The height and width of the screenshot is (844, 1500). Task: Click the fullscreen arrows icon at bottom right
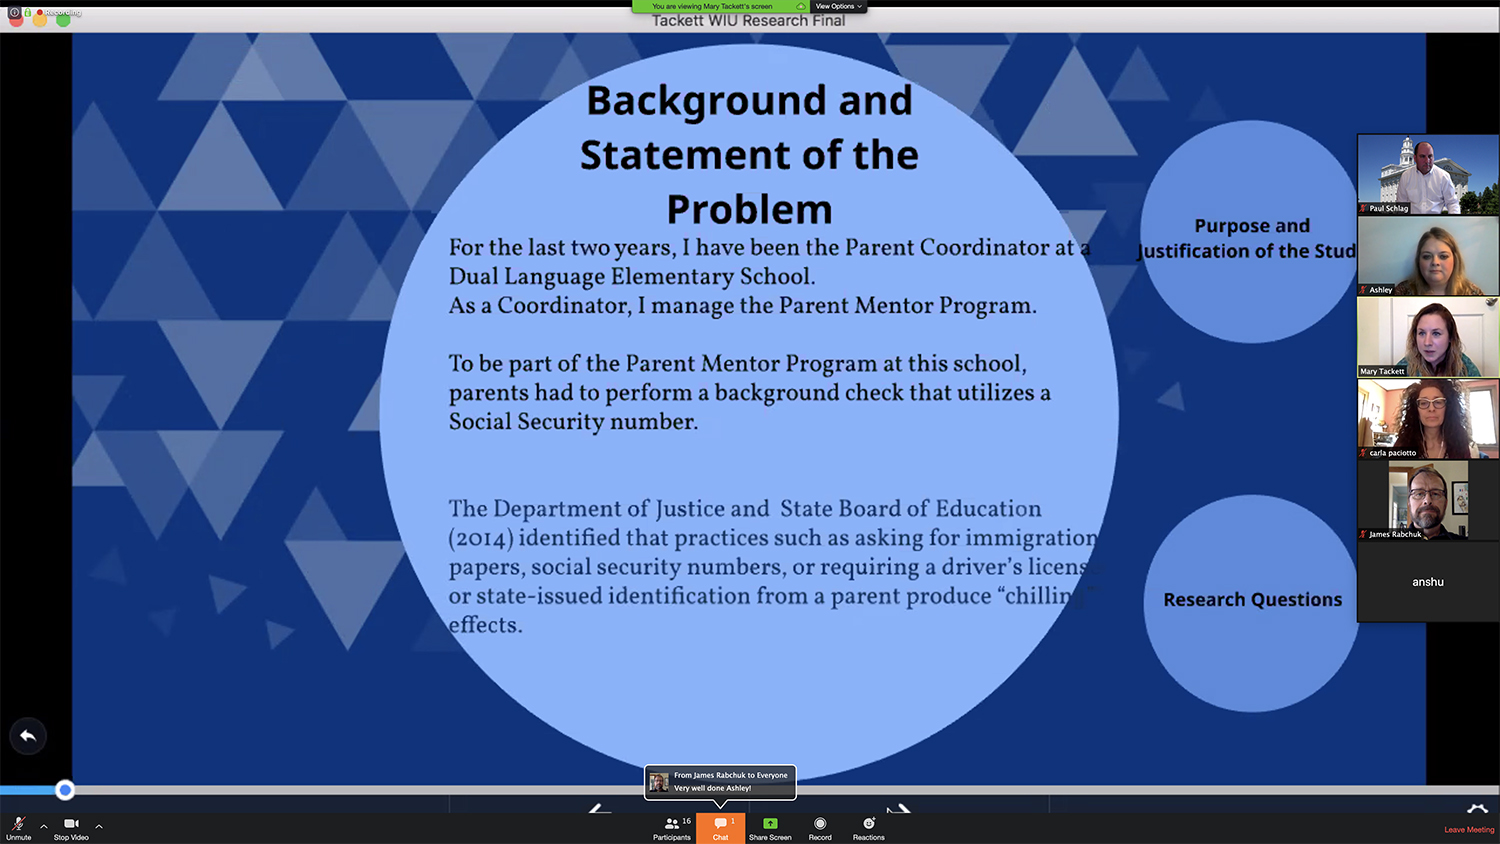click(1477, 809)
